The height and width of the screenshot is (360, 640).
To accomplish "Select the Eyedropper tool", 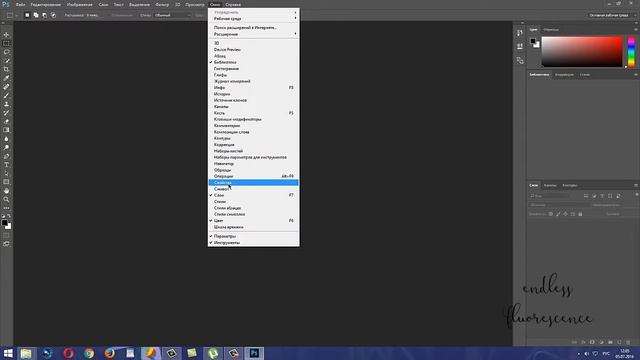I will [x=6, y=78].
